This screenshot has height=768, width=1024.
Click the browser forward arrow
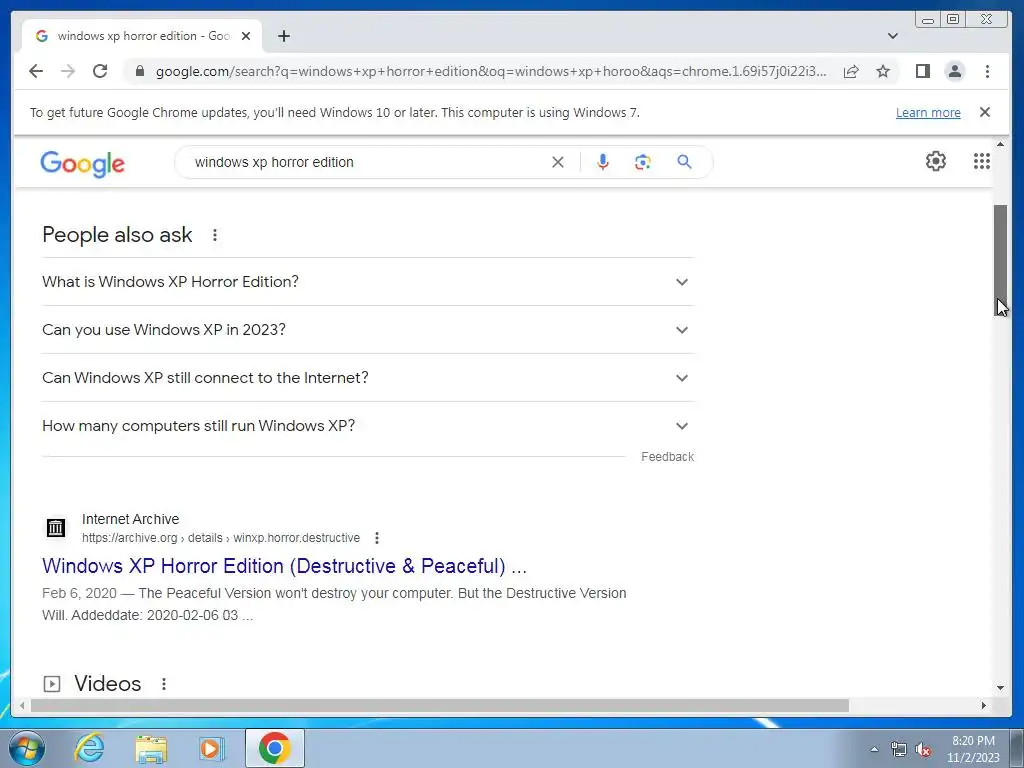pos(68,71)
